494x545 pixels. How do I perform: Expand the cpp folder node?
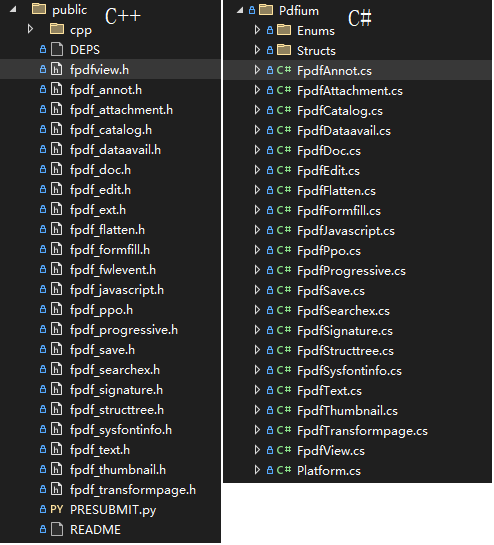31,29
